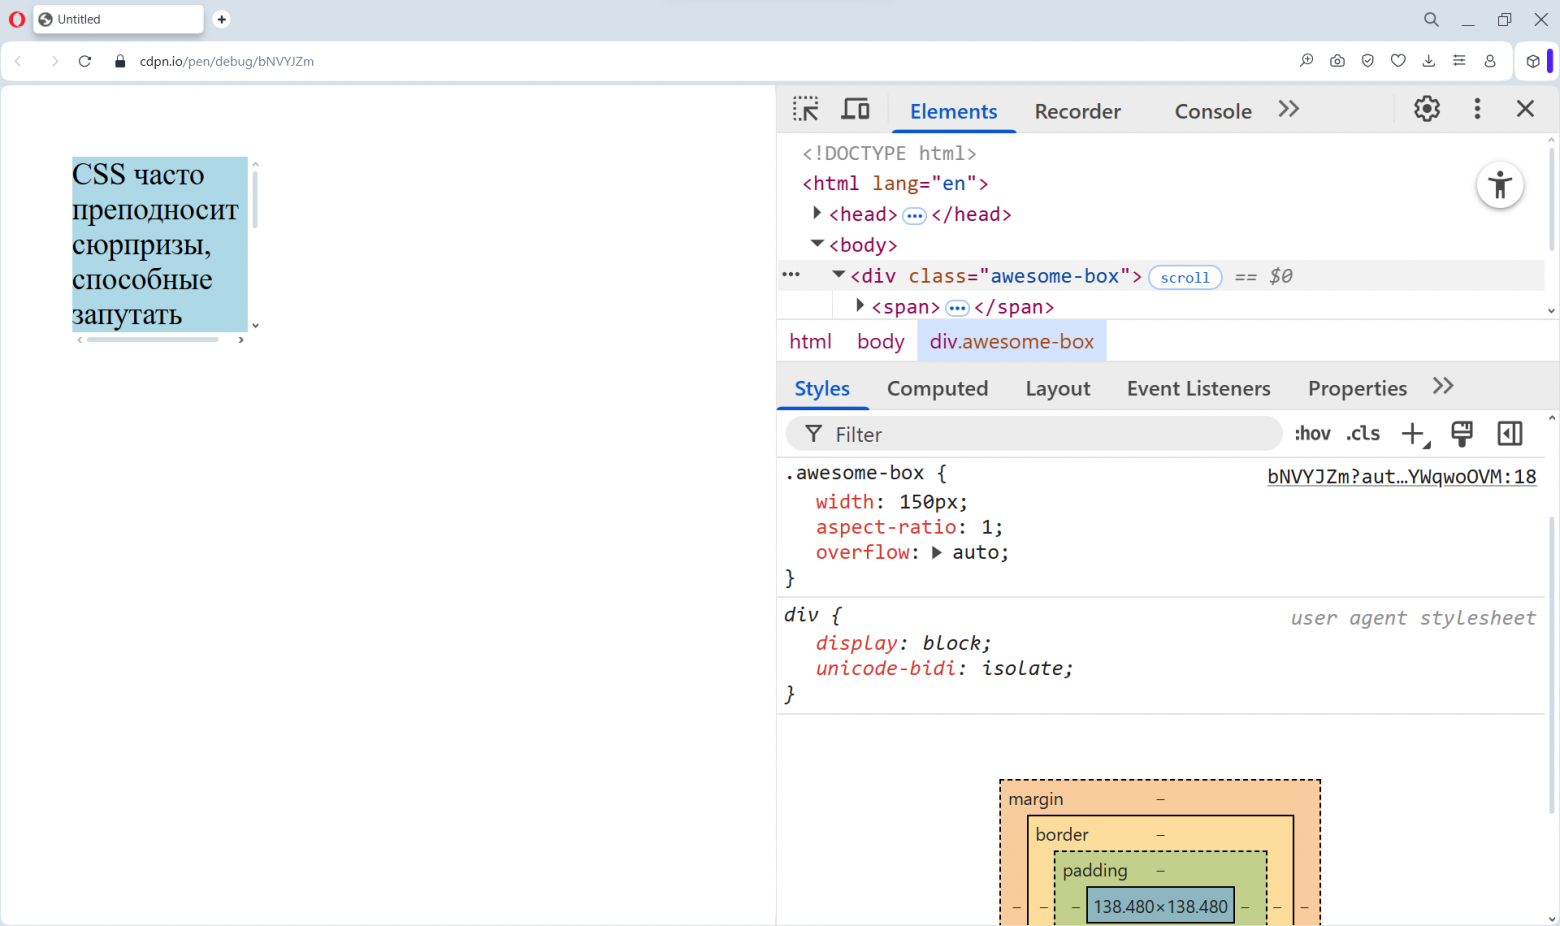
Task: Open the bNVYJZm stylesheet source link
Action: click(x=1401, y=477)
